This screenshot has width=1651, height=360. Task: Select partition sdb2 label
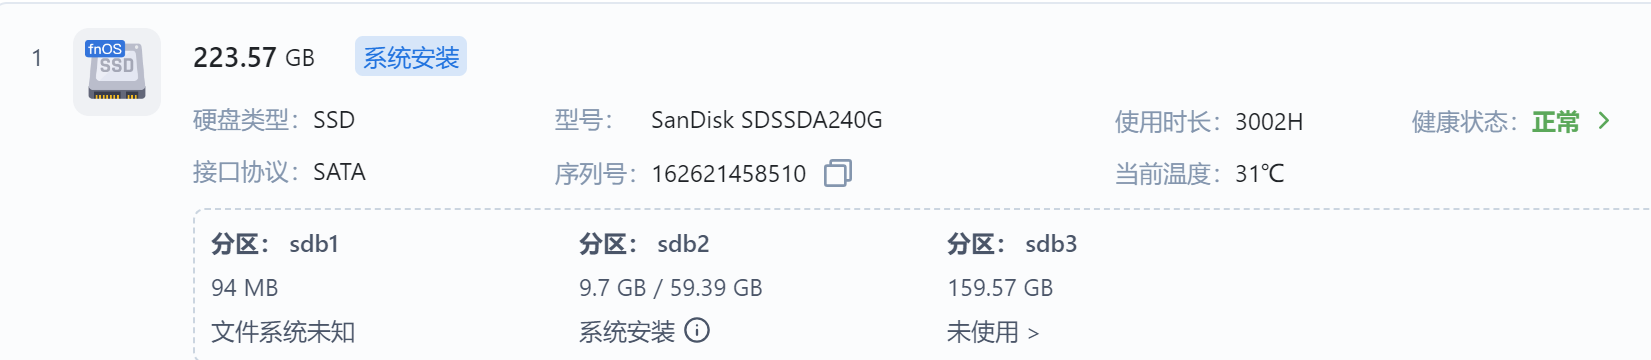[x=644, y=244]
